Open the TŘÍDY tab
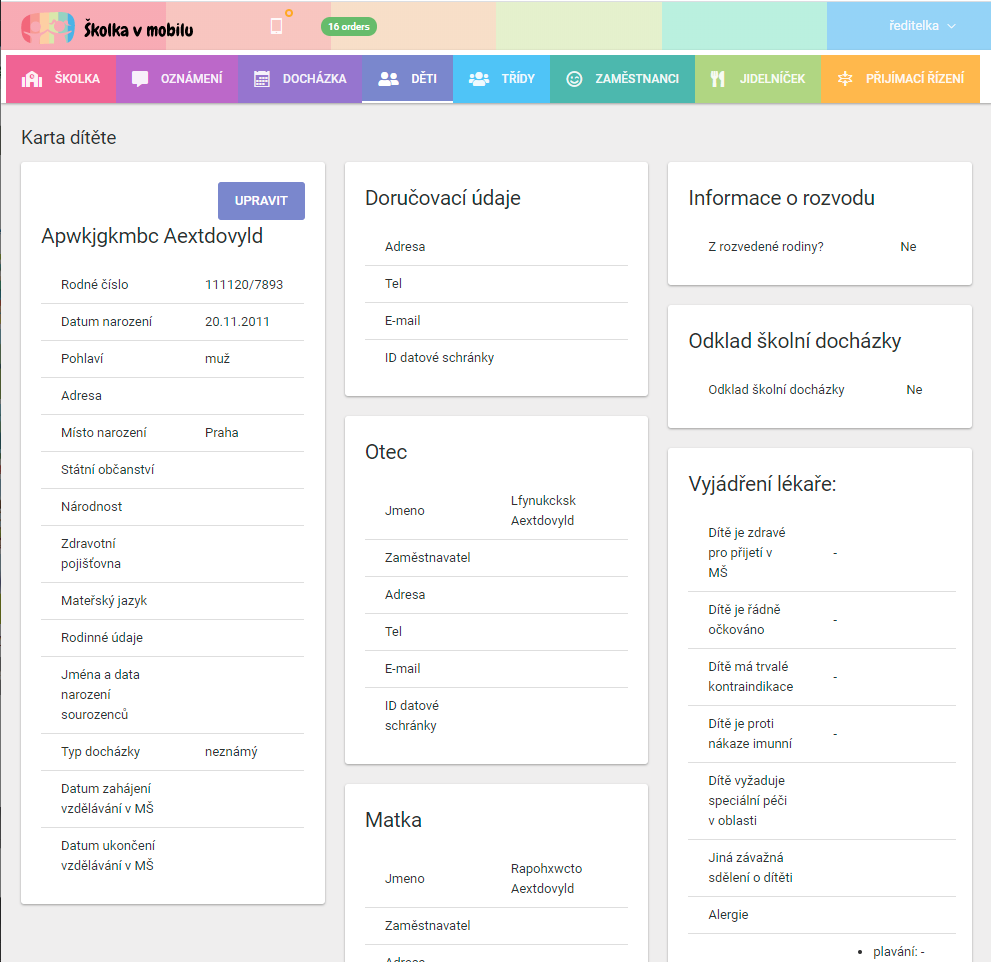This screenshot has width=991, height=962. (x=502, y=79)
